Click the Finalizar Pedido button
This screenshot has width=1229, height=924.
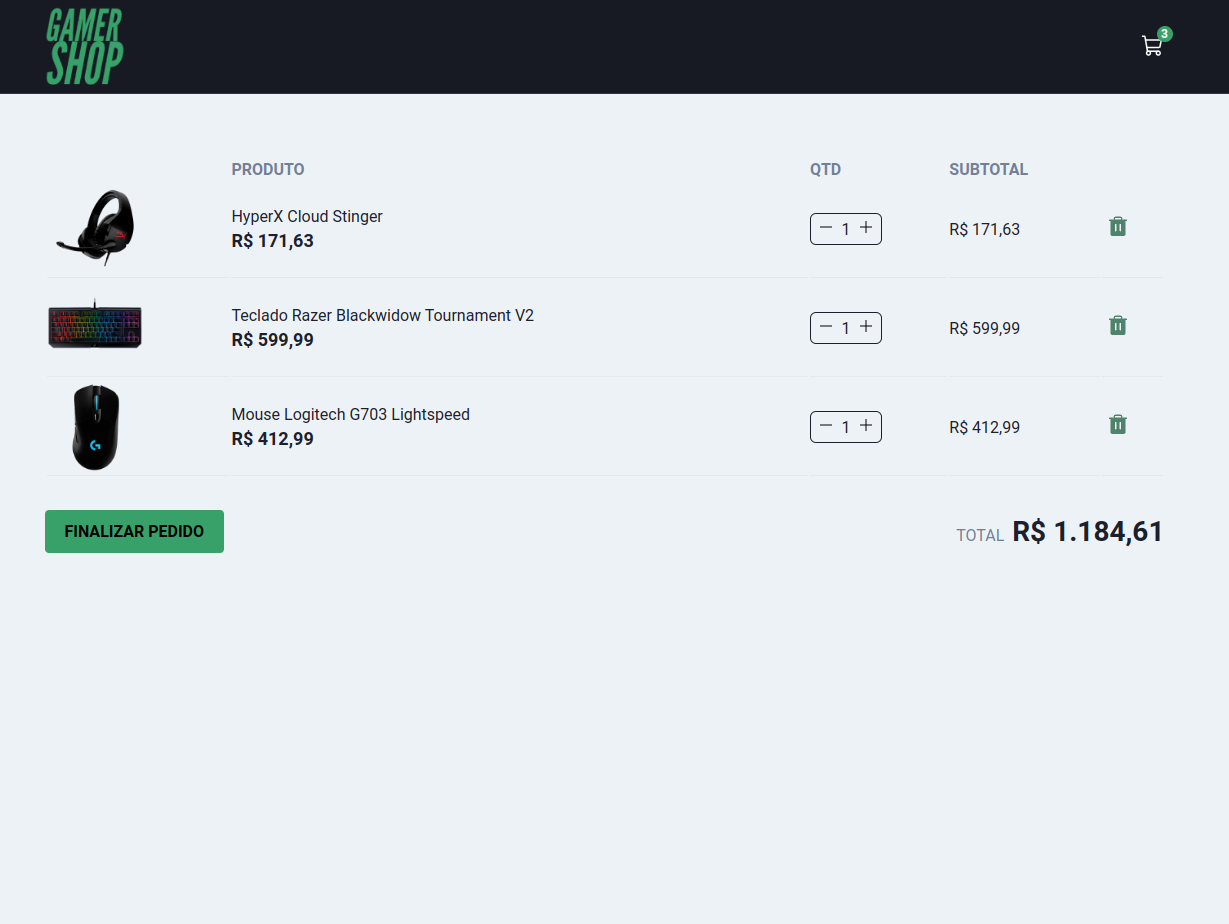coord(134,531)
